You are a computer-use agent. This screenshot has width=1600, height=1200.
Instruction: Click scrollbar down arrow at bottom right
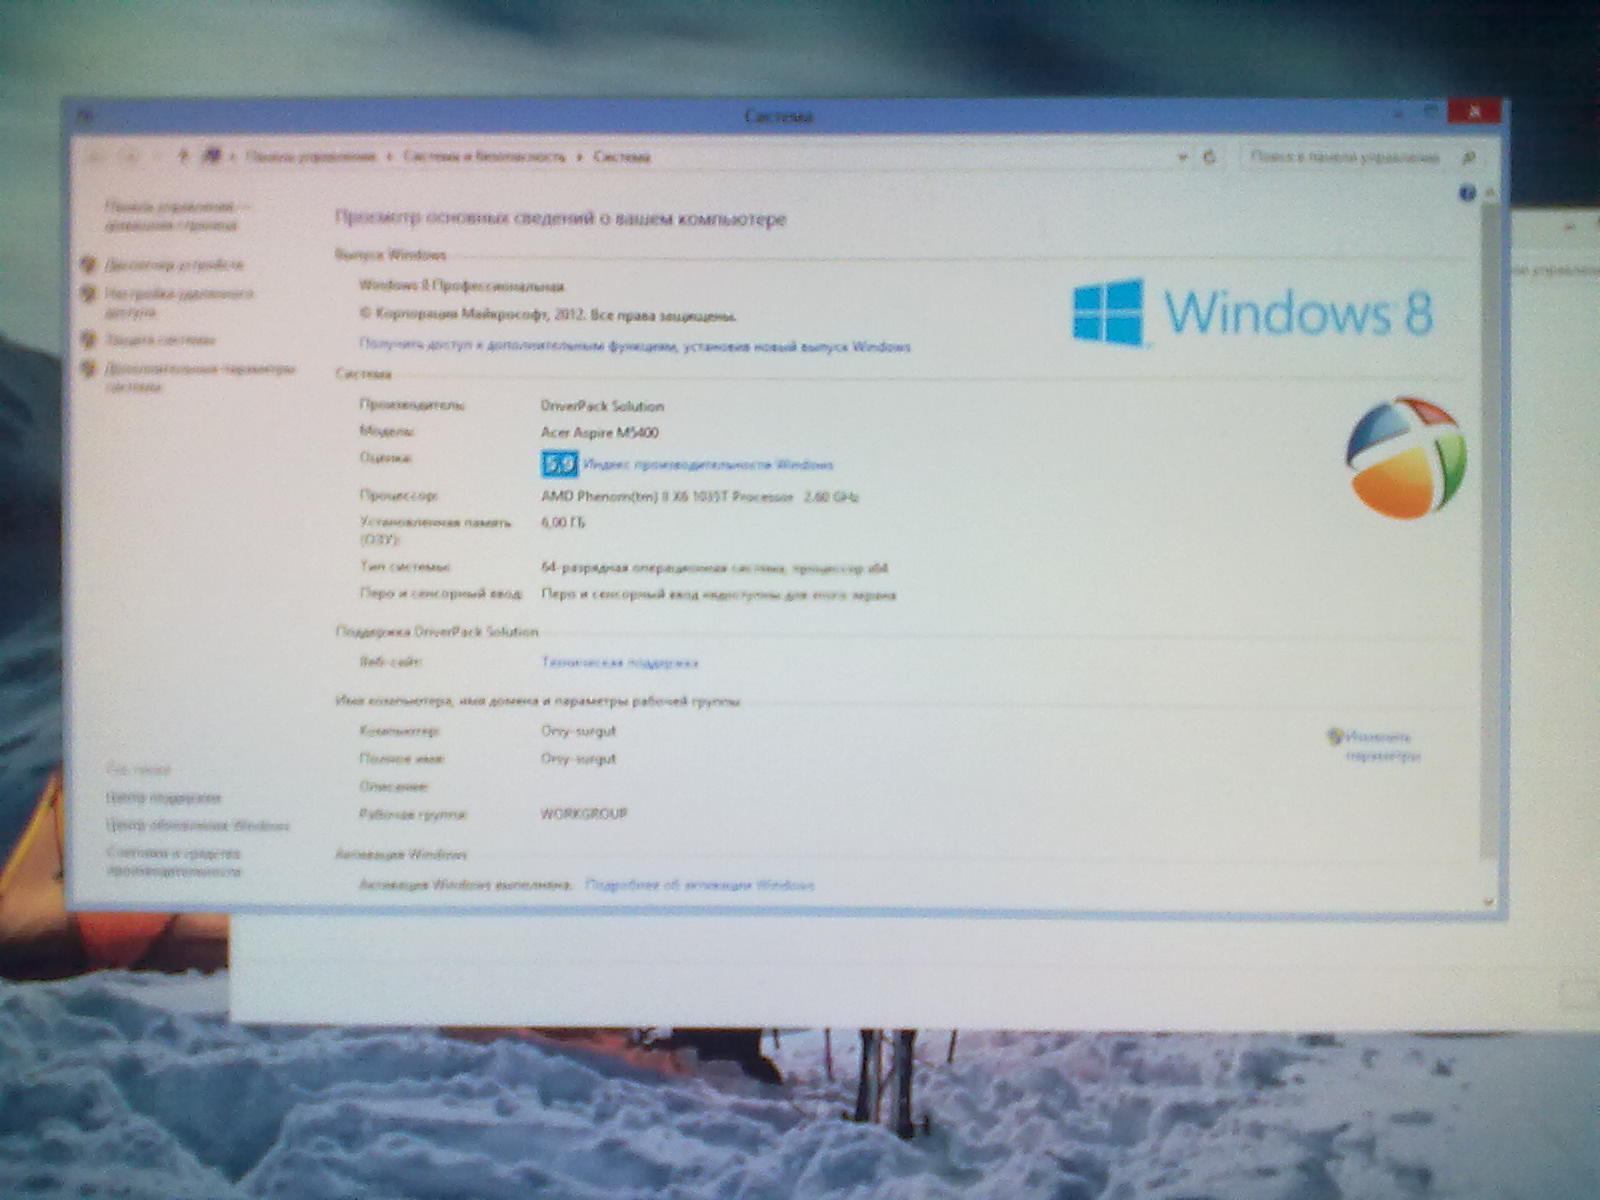click(1489, 902)
